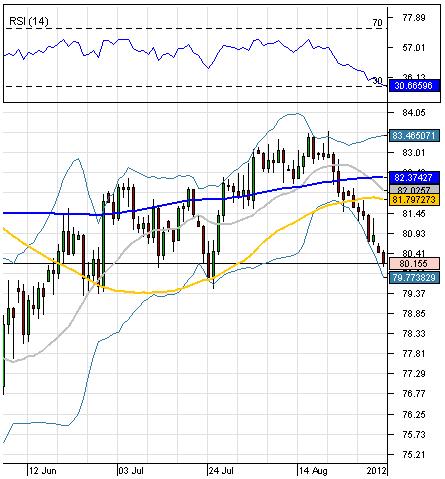Click the 80.93 price axis label

click(414, 233)
